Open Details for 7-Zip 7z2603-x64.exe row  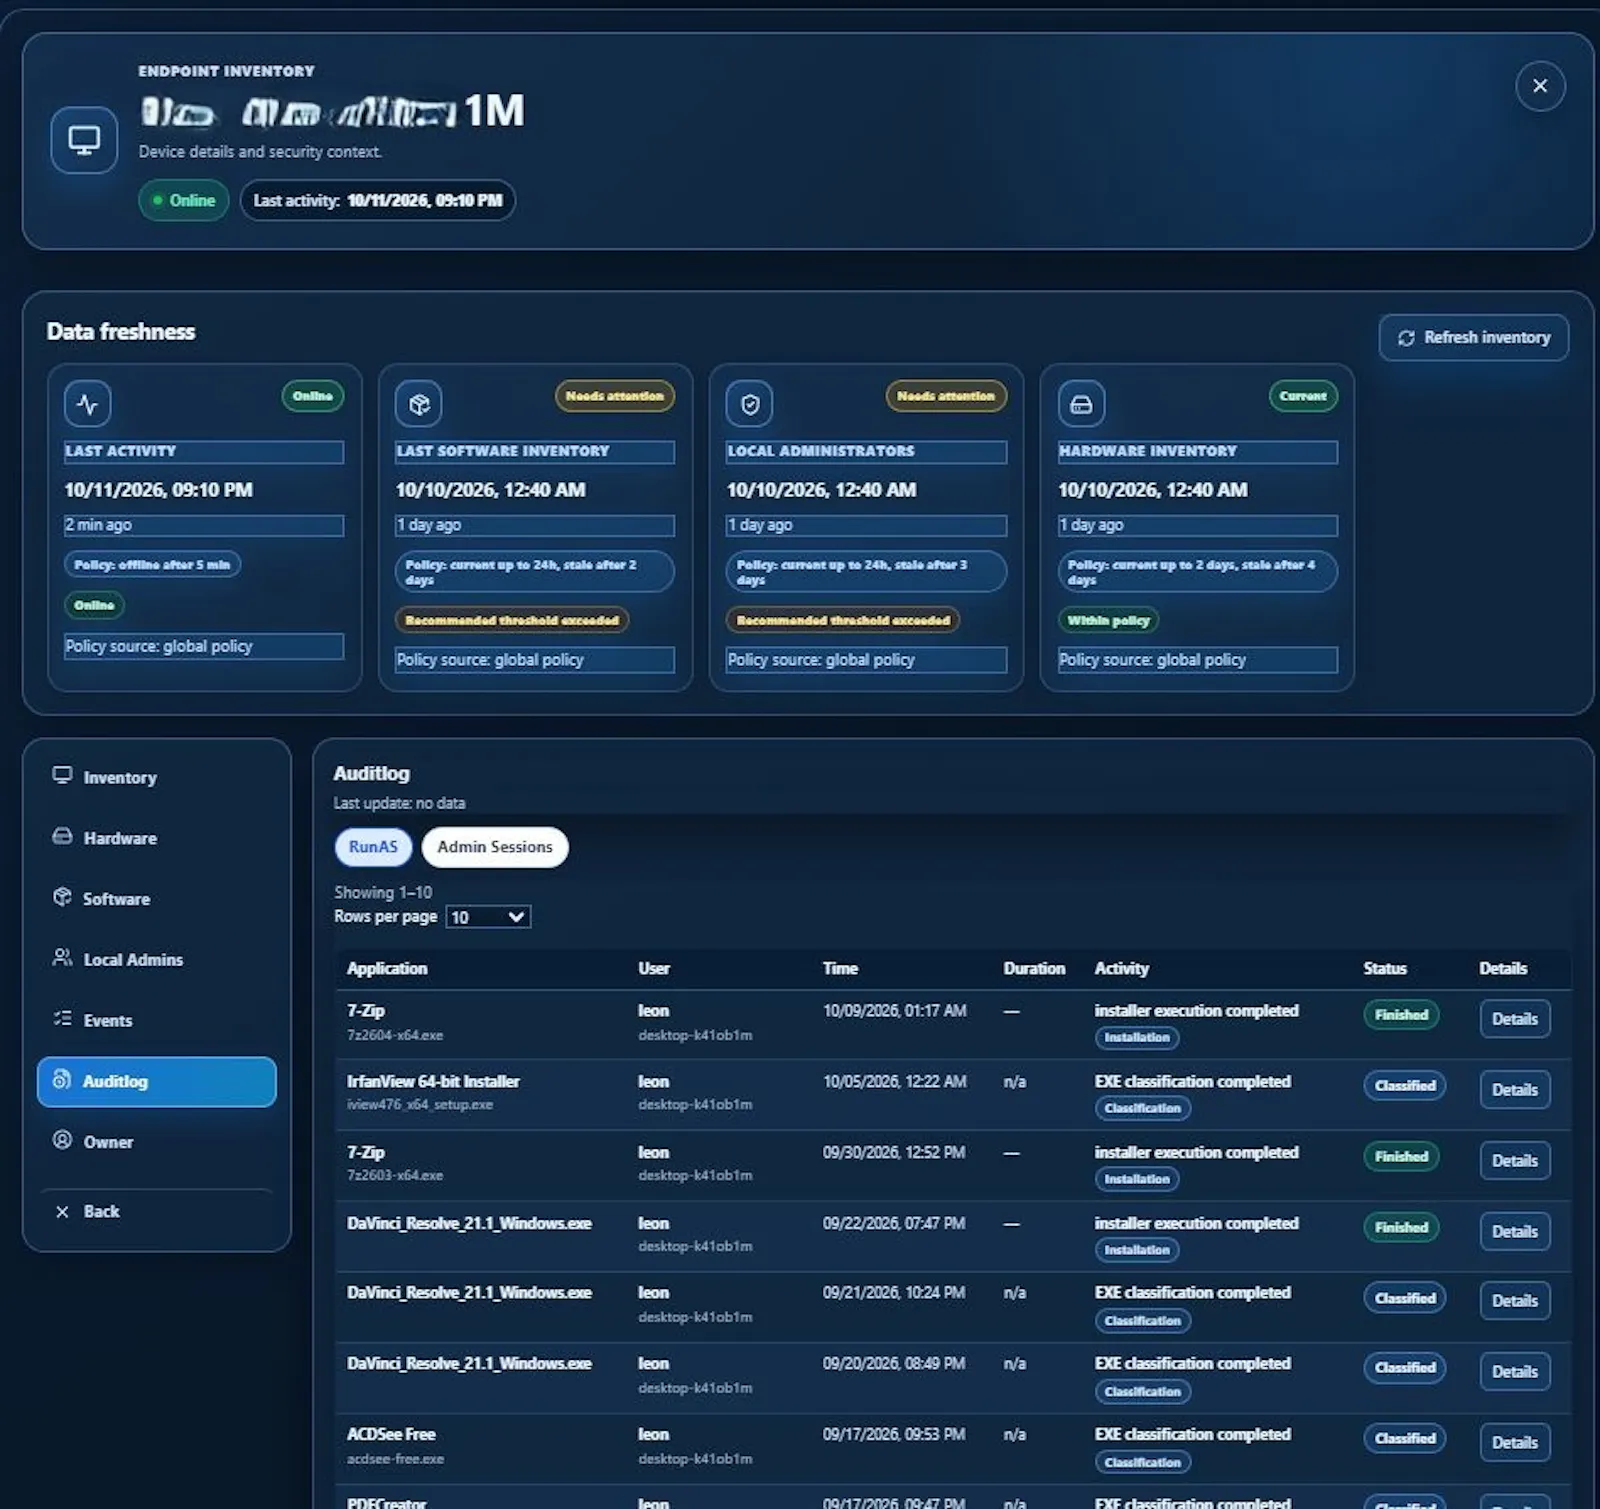pos(1515,1161)
